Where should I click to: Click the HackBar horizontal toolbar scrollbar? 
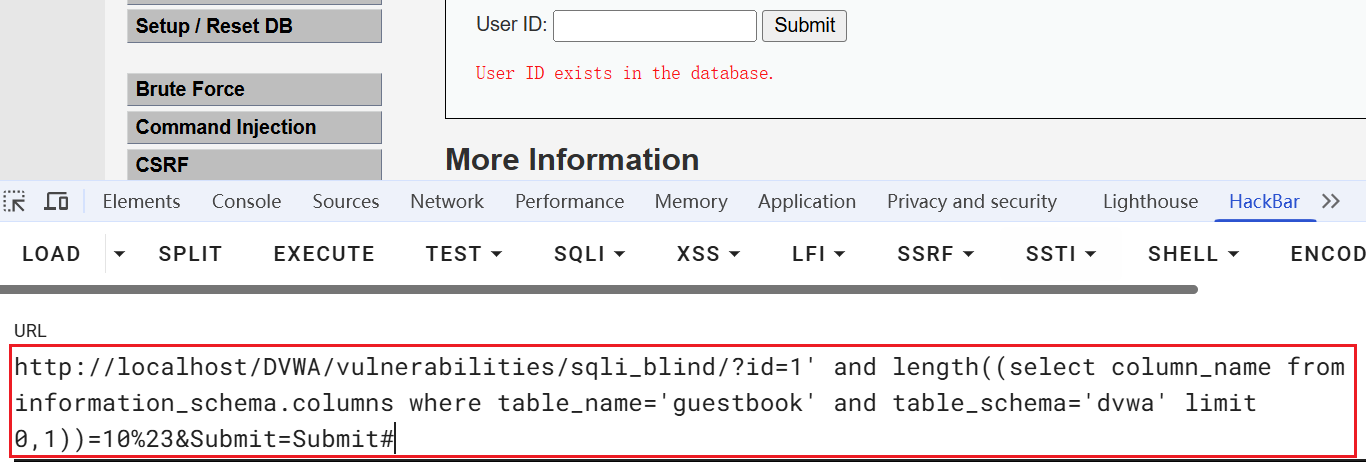click(598, 290)
